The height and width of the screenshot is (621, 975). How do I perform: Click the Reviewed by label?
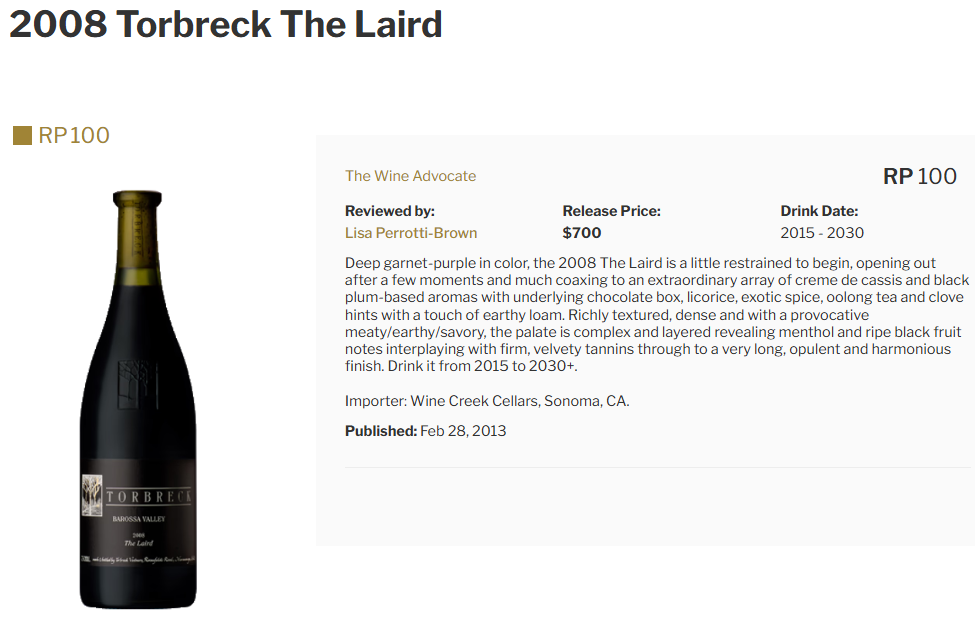[390, 211]
